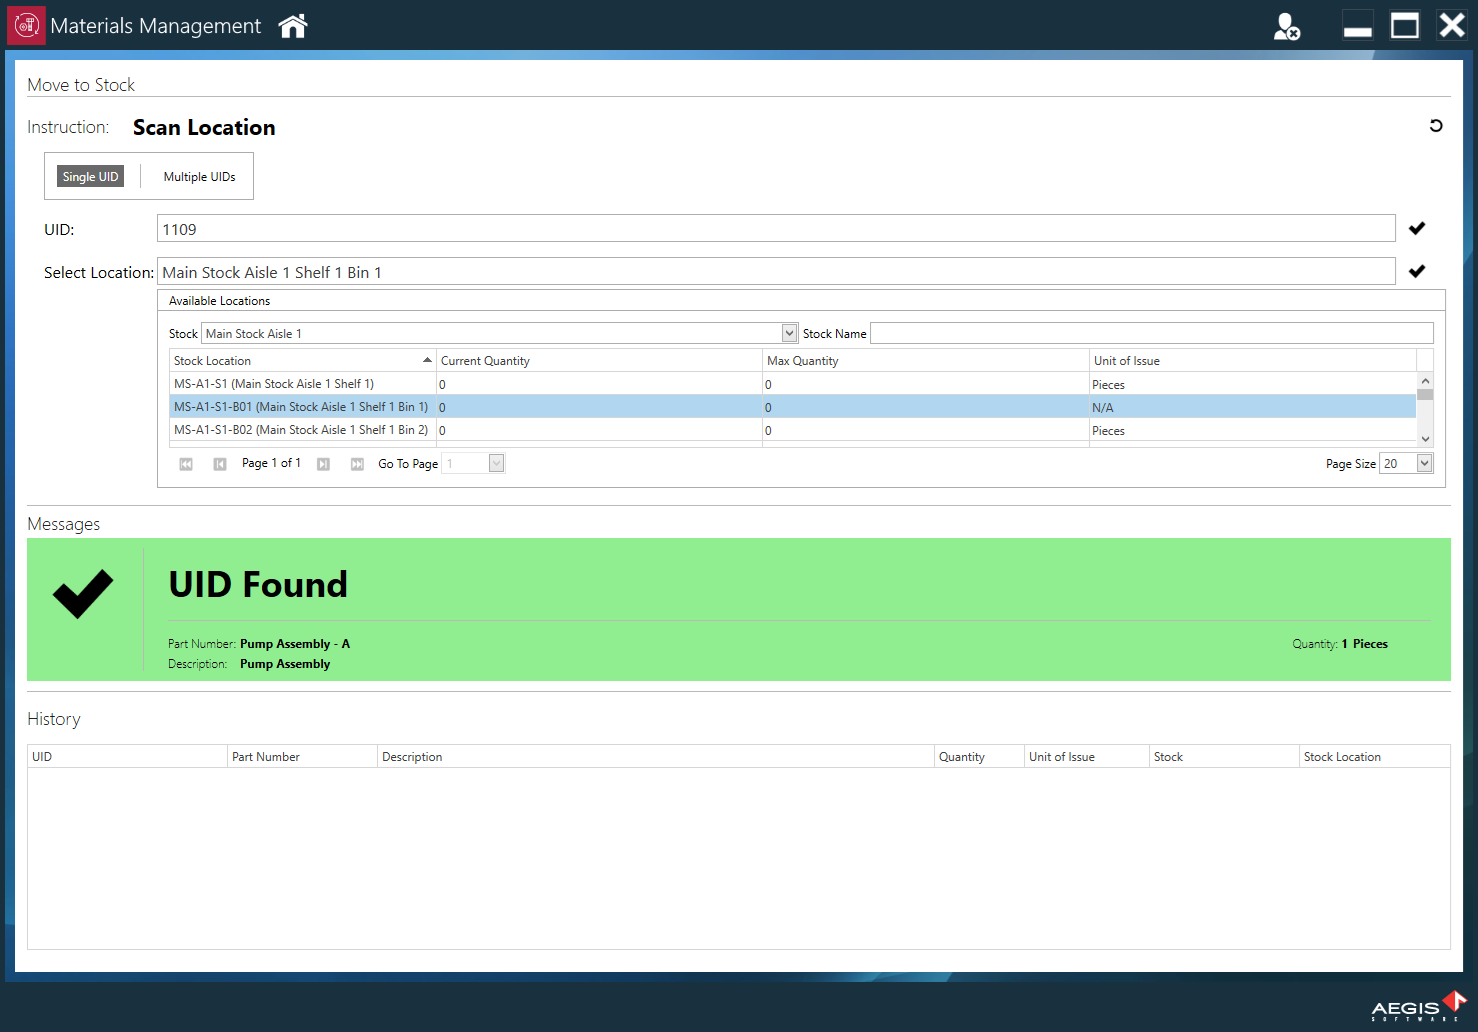Confirm Select Location with its checkmark icon
Image resolution: width=1478 pixels, height=1032 pixels.
1417,272
